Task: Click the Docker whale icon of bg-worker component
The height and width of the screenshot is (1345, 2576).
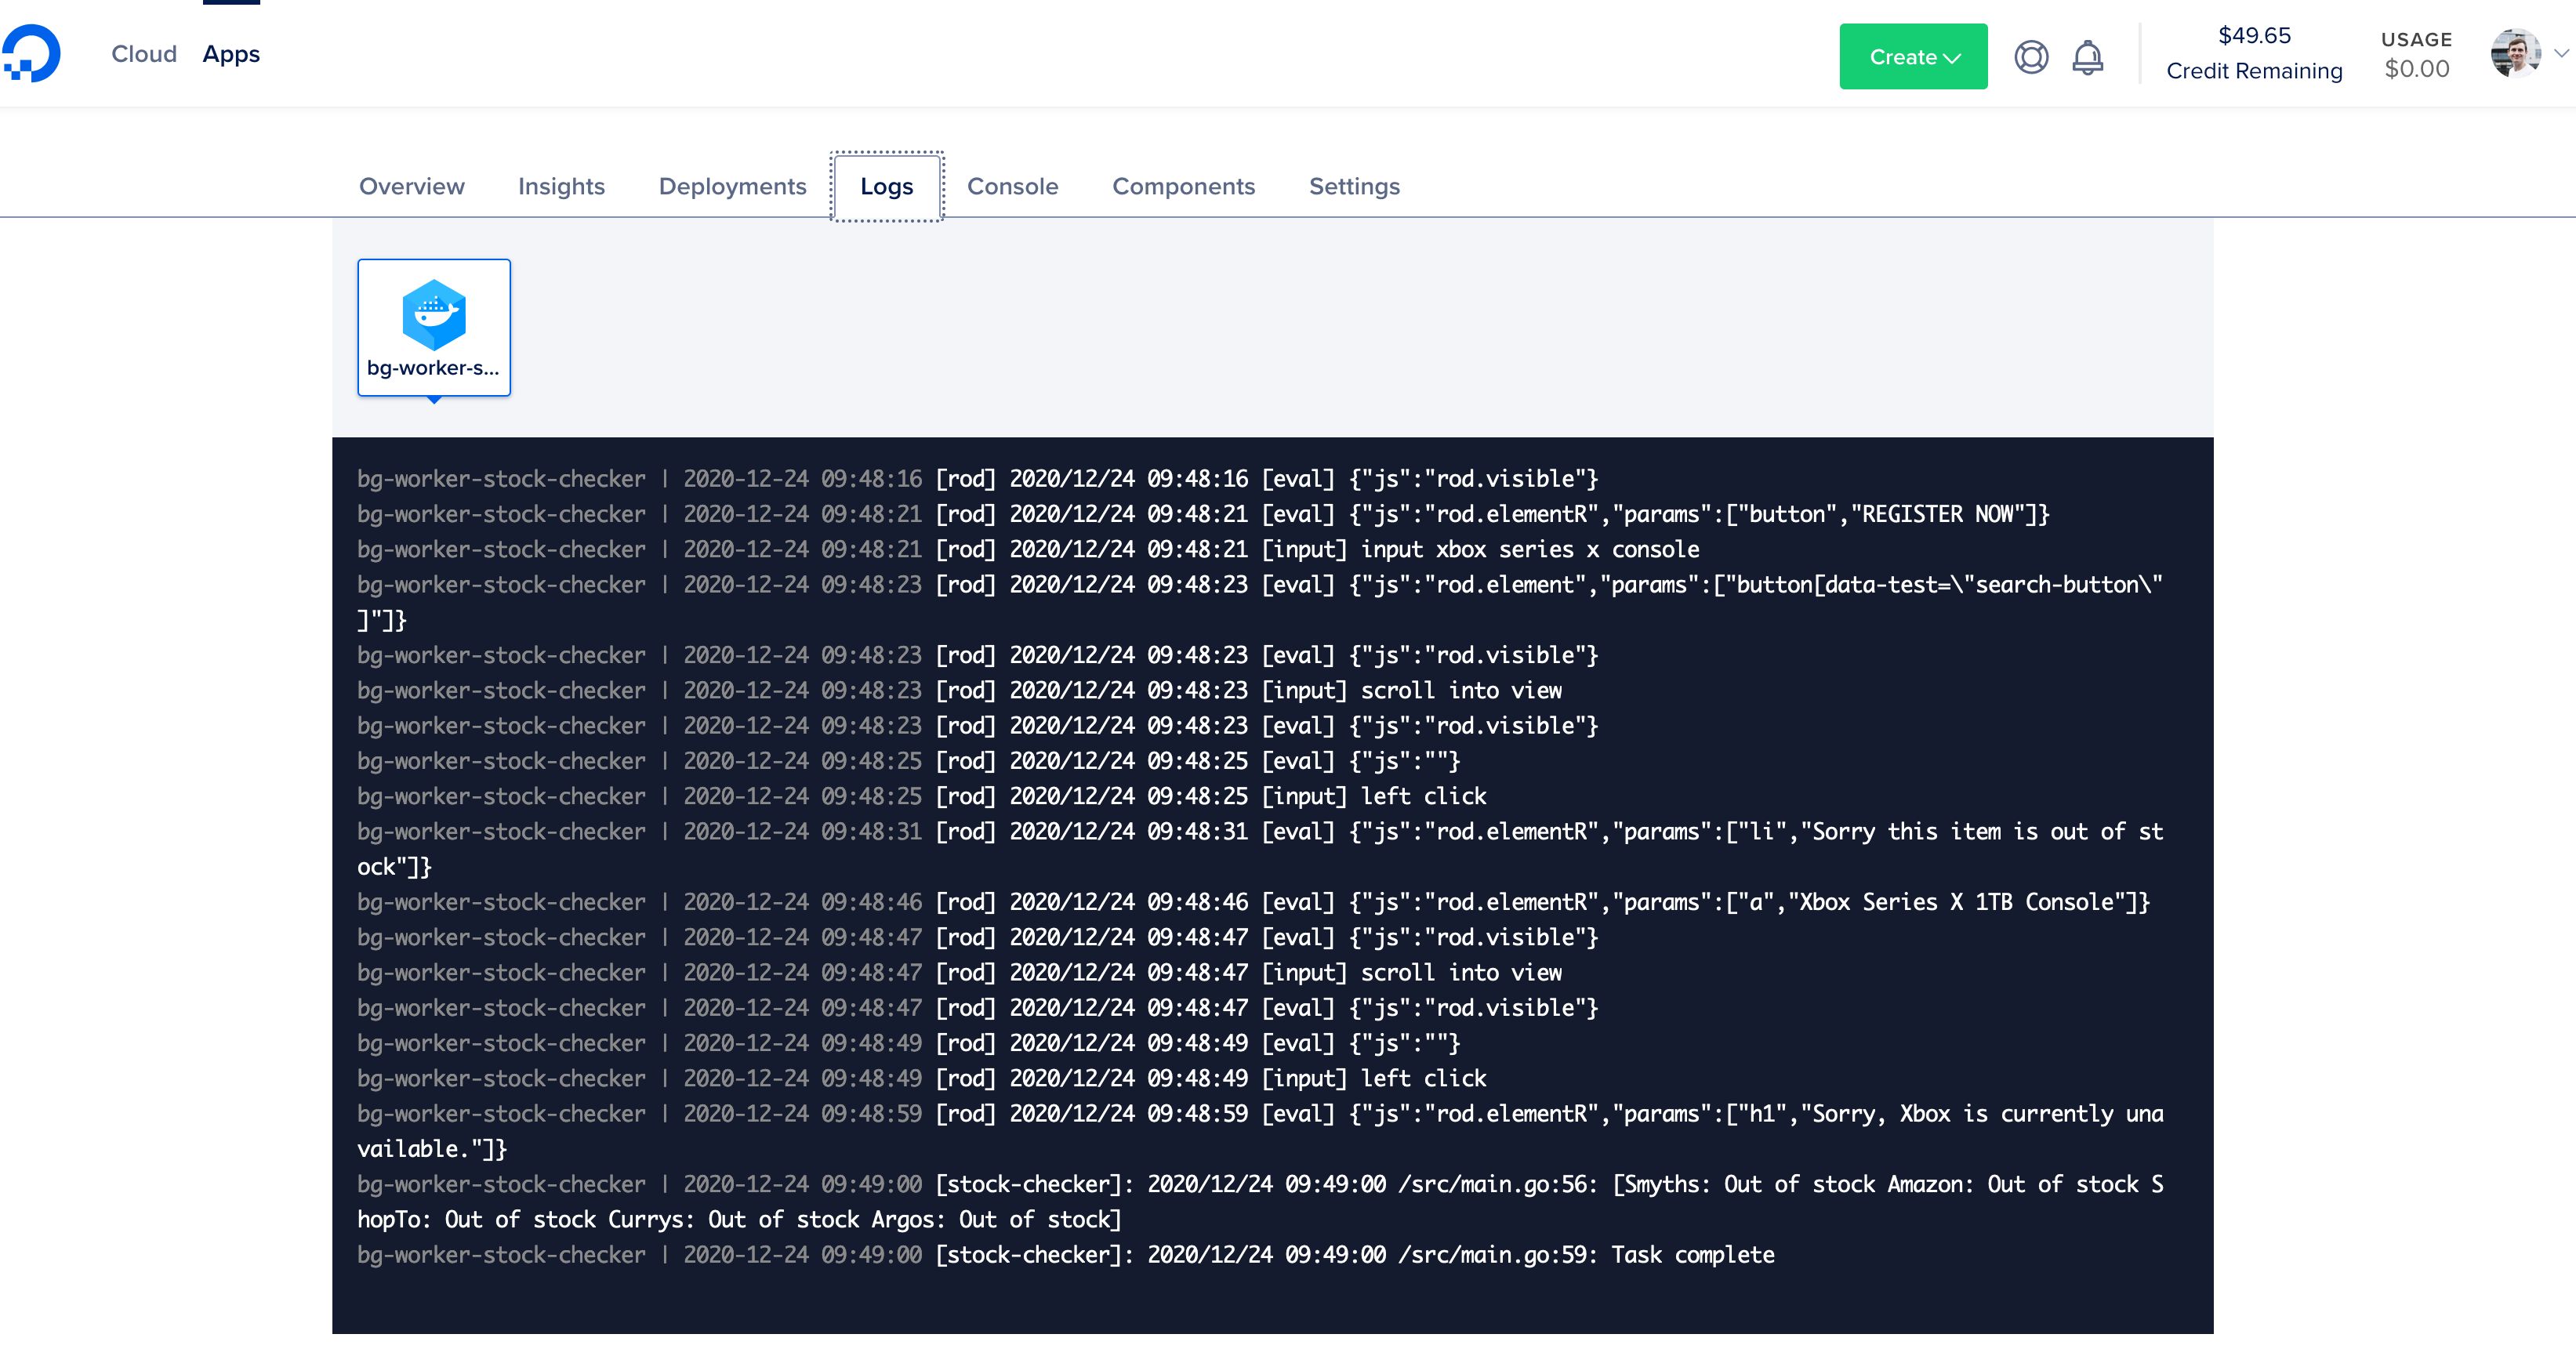Action: pyautogui.click(x=434, y=314)
